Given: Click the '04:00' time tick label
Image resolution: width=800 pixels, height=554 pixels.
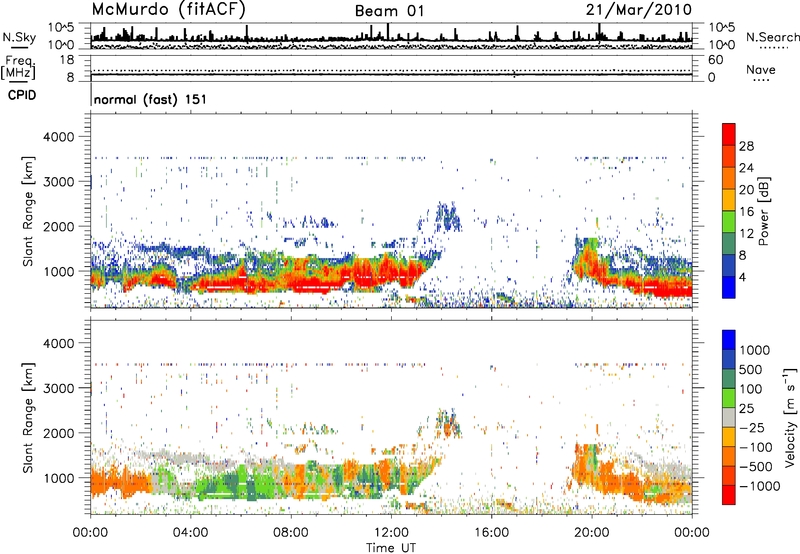Looking at the screenshot, I should point(190,533).
